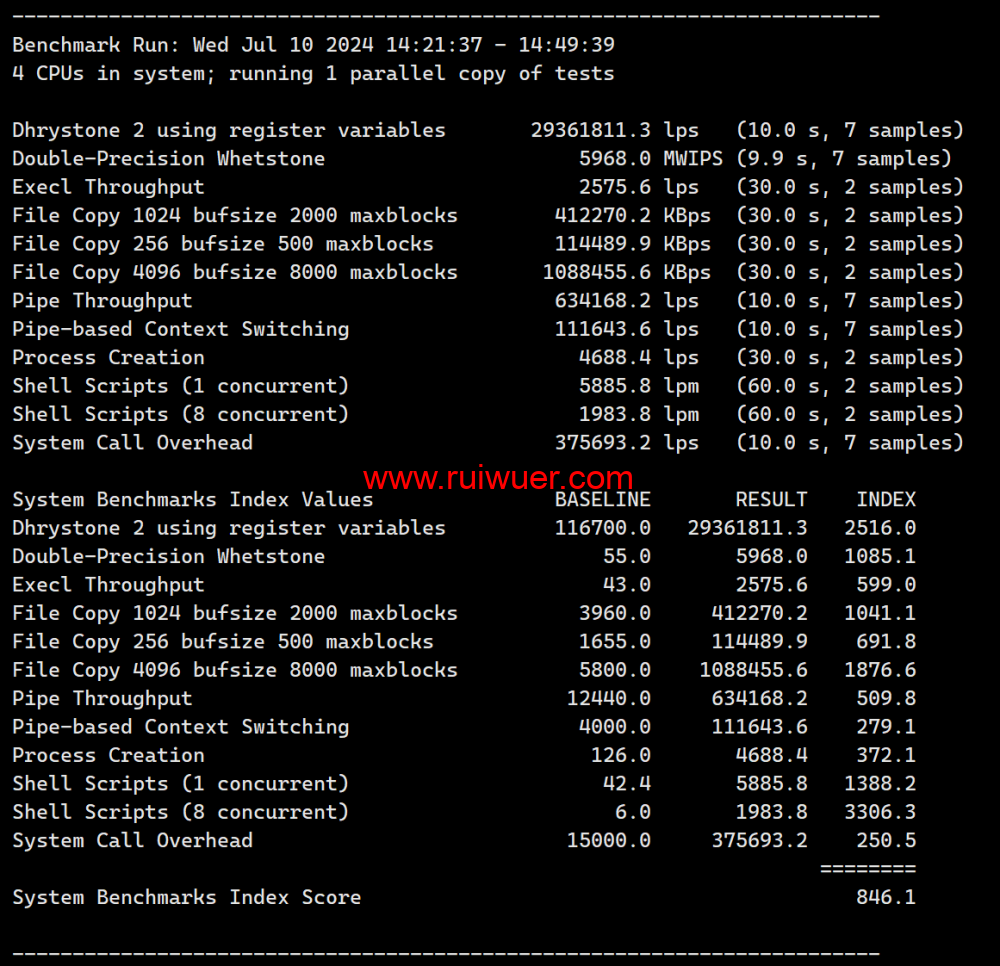This screenshot has height=966, width=1000.
Task: Click the Shell Scripts (8 concurrent) index 3306.3
Action: click(879, 812)
